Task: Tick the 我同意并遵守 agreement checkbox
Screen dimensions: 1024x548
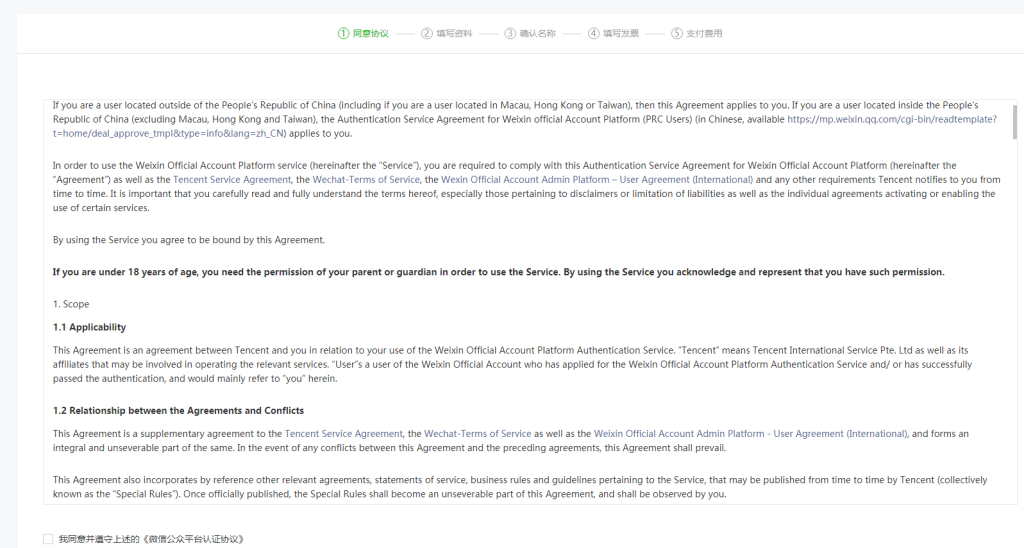Action: (48, 539)
